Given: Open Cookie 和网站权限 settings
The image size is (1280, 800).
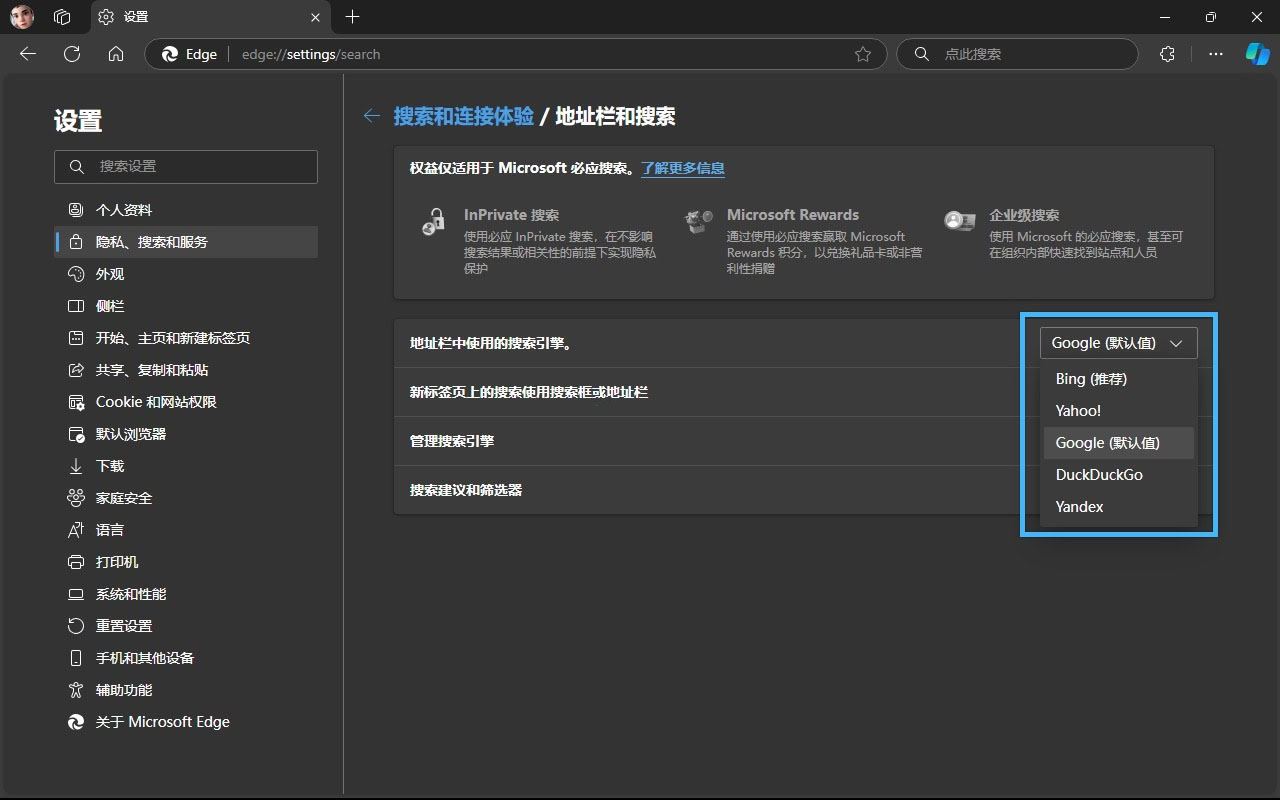Looking at the screenshot, I should [x=186, y=402].
